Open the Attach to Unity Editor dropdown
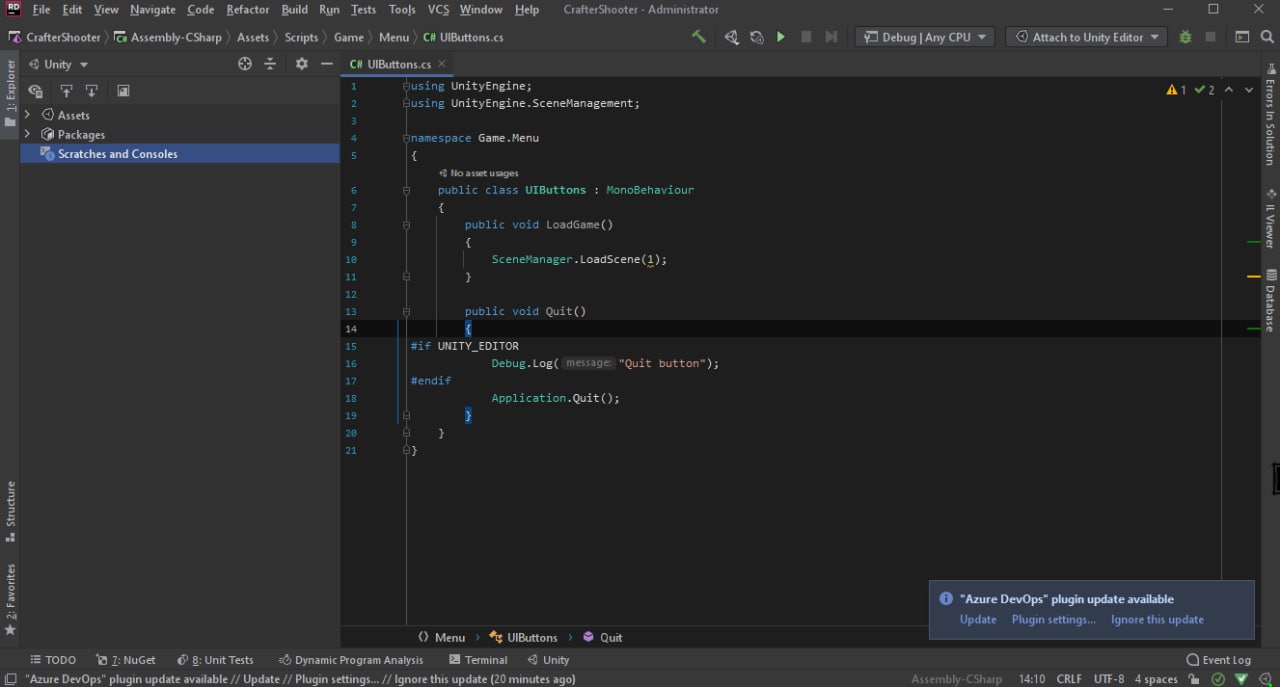The image size is (1280, 687). (1086, 37)
